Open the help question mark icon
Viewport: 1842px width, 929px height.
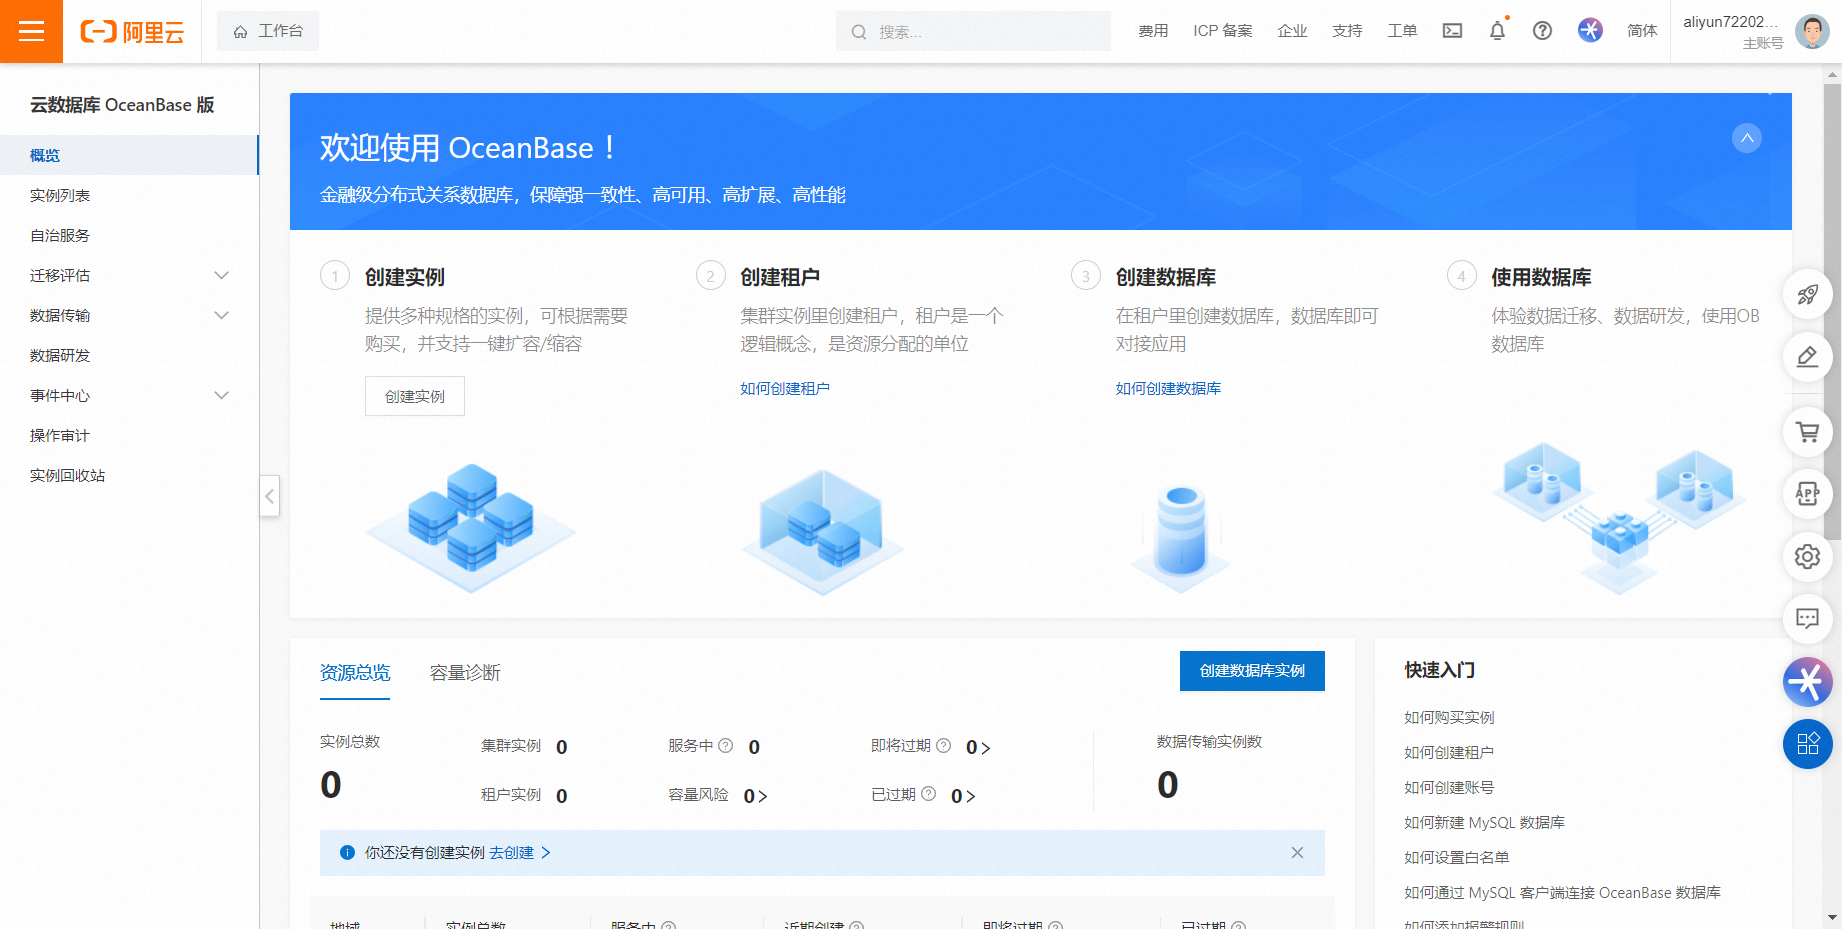[1542, 31]
